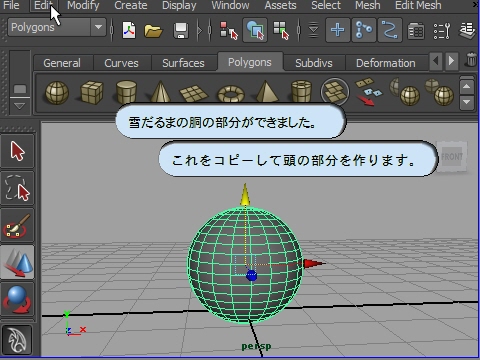Open the Edit menu
480x360 pixels.
point(43,5)
